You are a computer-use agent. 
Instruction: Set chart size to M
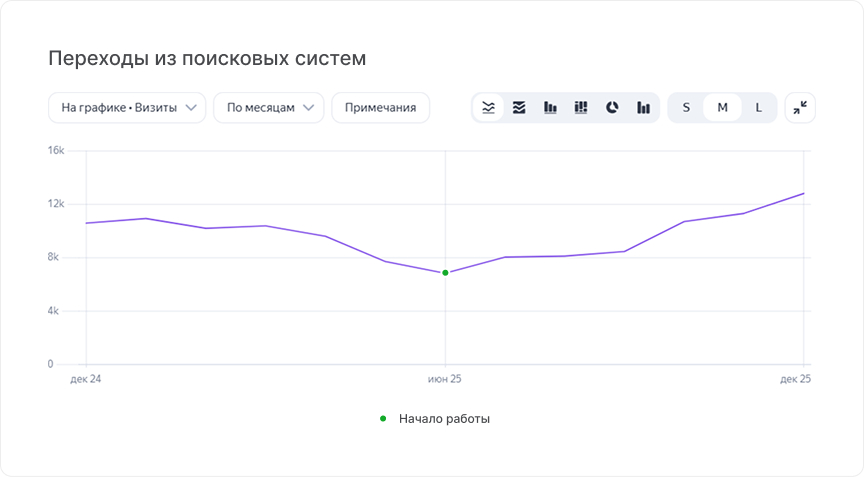[722, 107]
